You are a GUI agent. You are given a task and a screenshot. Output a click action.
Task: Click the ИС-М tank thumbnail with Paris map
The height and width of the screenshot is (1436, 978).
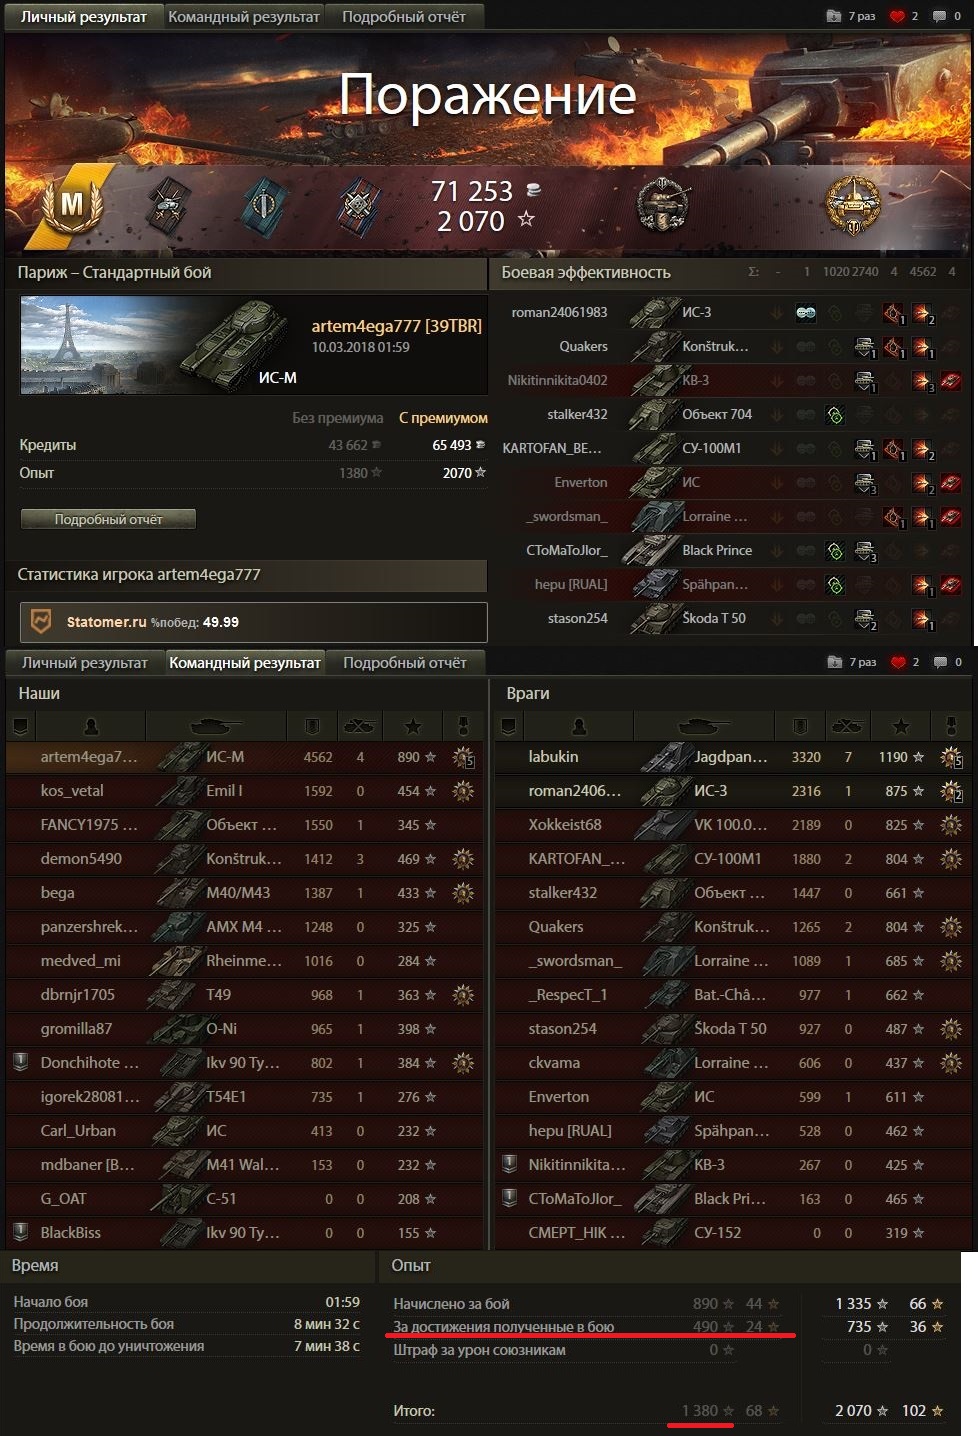(x=161, y=346)
